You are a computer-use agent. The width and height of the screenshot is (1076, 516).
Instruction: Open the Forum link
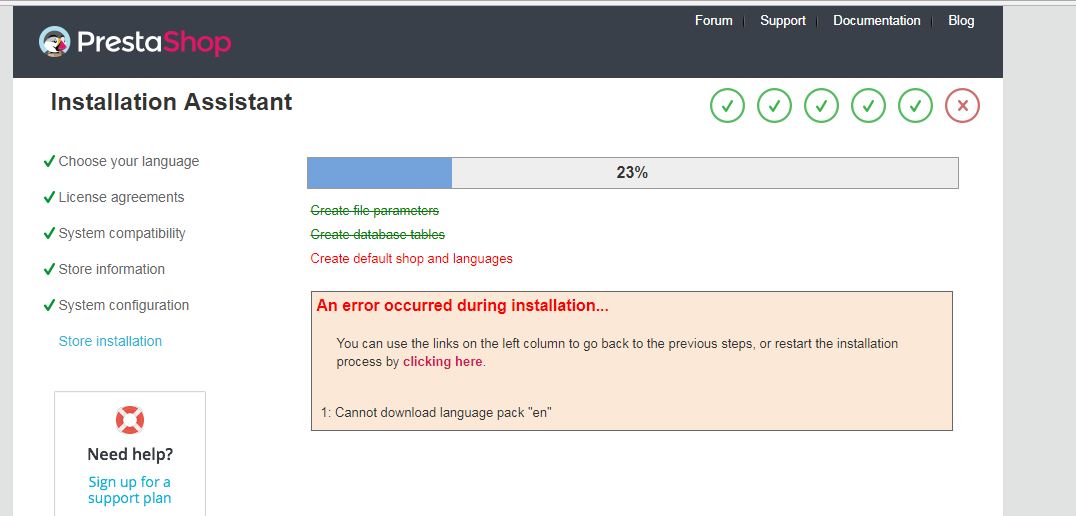(x=714, y=21)
